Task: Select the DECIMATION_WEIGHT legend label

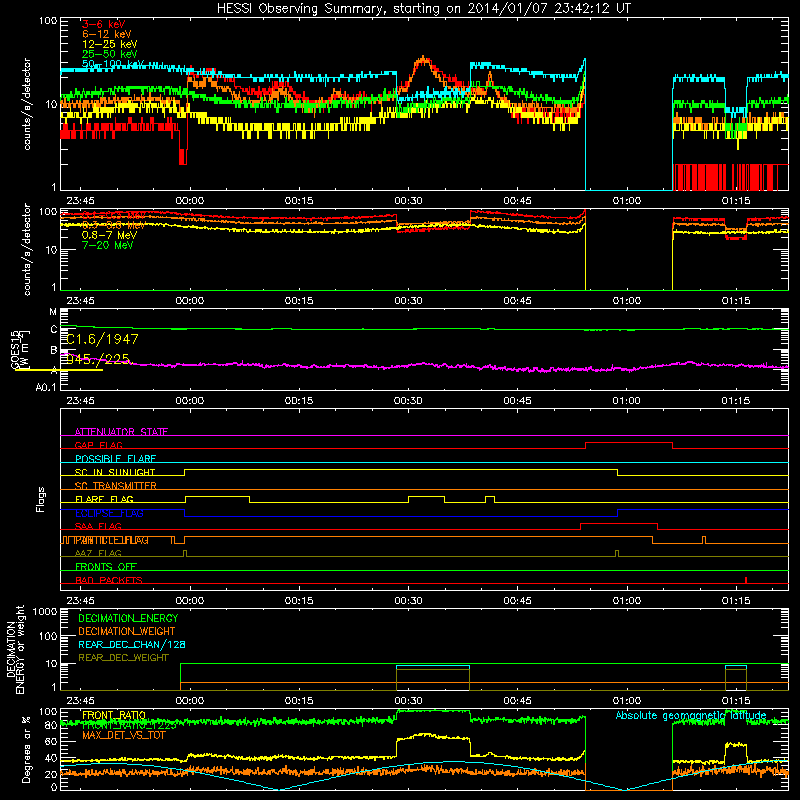Action: (127, 632)
